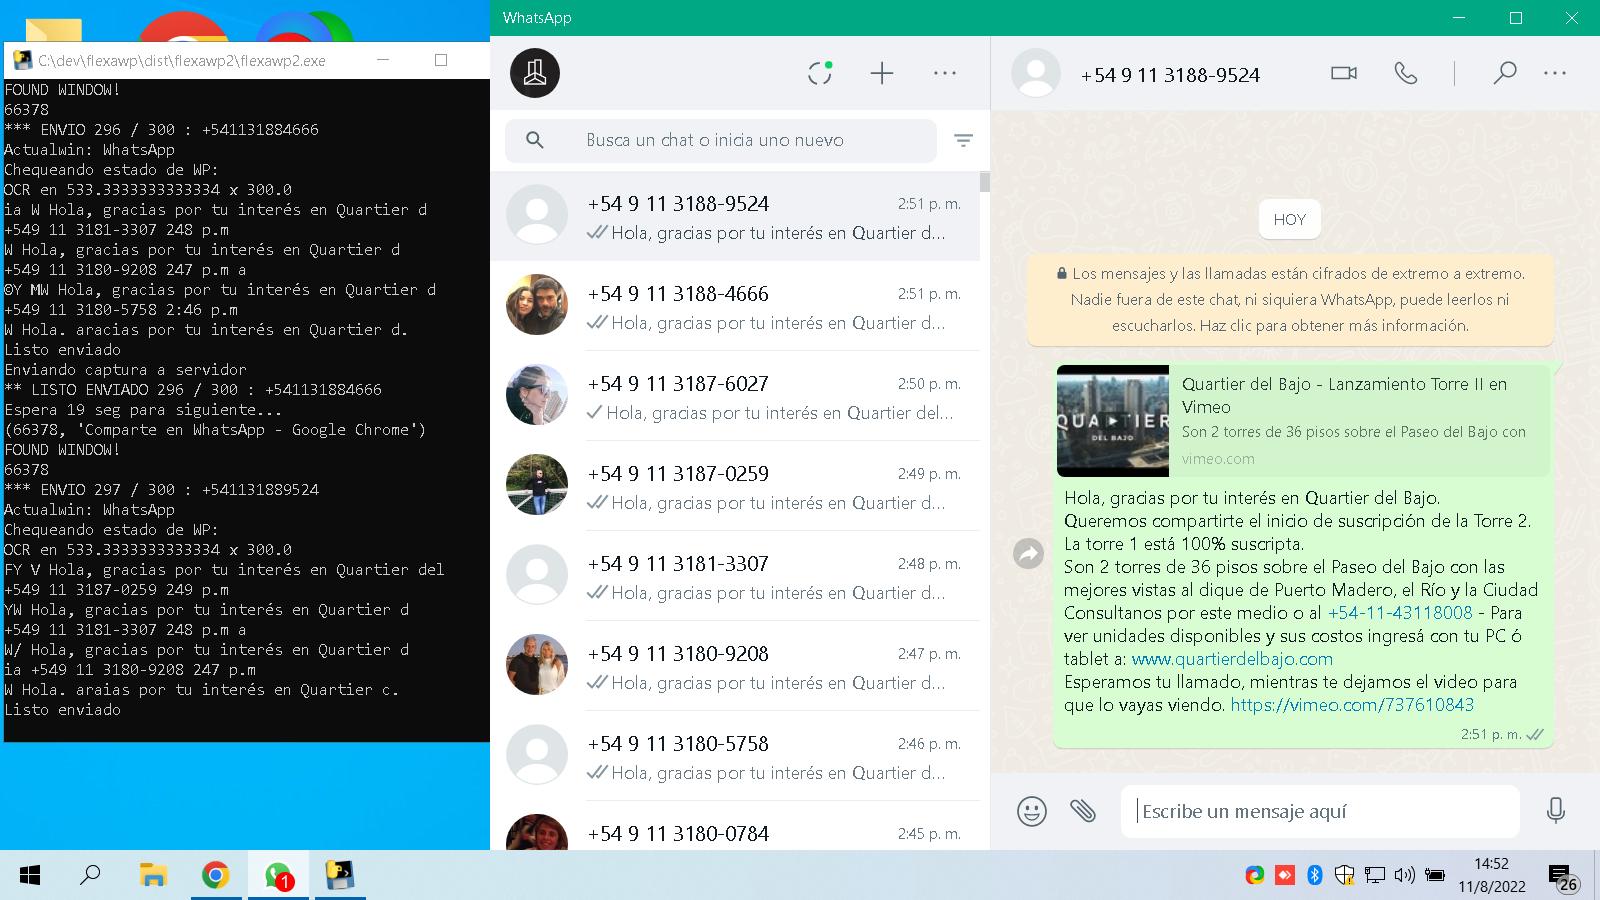
Task: Forward the message with arrow icon
Action: tap(1028, 553)
